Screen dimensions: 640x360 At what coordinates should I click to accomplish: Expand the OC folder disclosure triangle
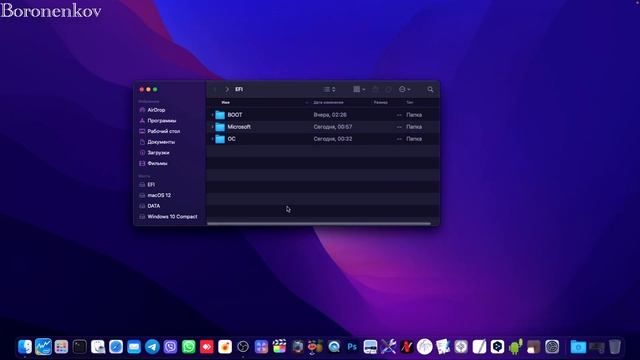click(212, 139)
